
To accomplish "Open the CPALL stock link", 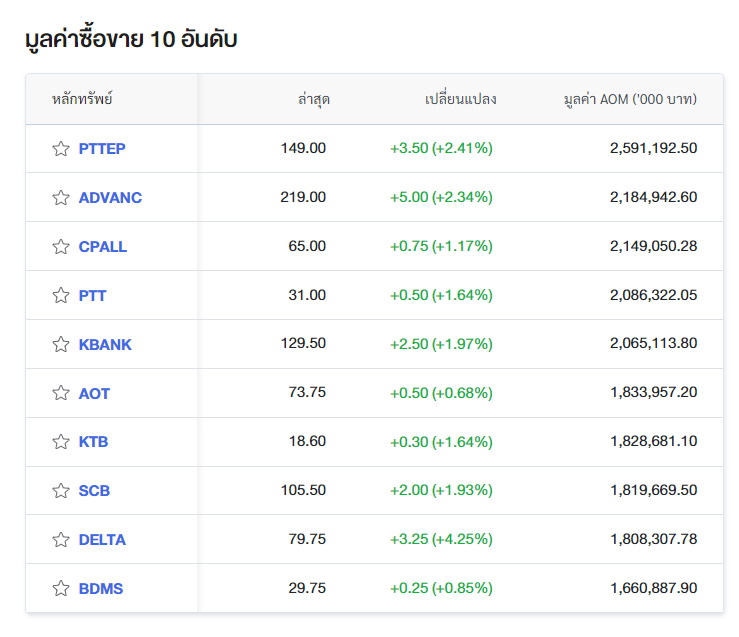I will [x=102, y=246].
